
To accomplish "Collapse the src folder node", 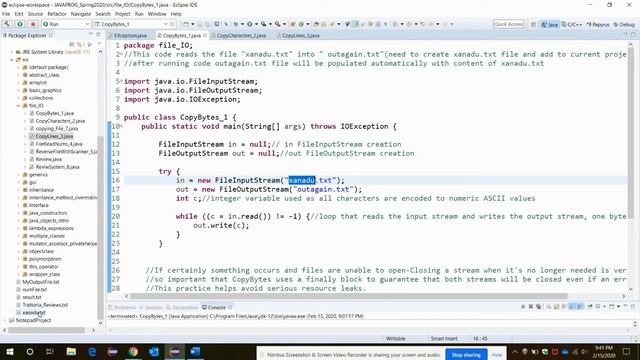I will [12, 60].
